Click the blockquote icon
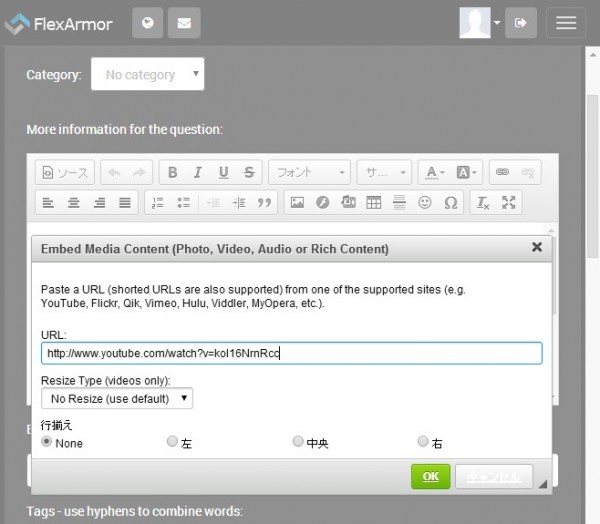The image size is (600, 524). tap(265, 202)
